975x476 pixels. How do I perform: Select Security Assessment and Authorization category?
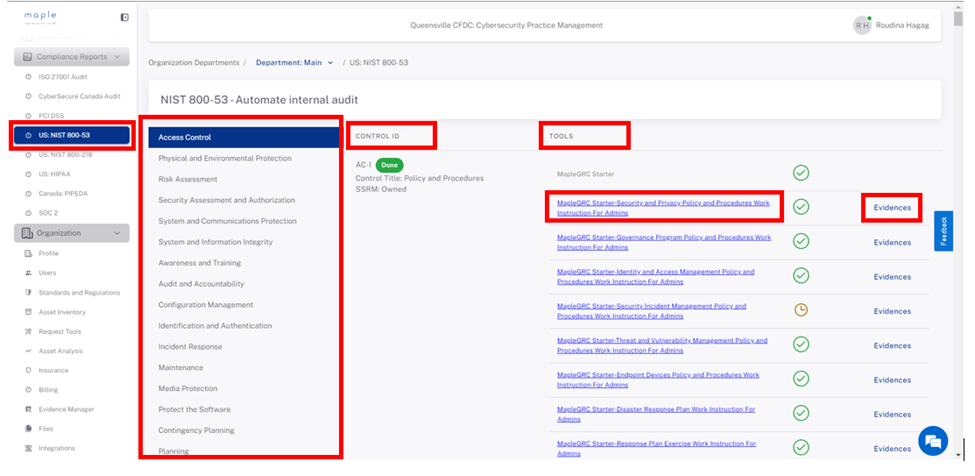(x=227, y=200)
